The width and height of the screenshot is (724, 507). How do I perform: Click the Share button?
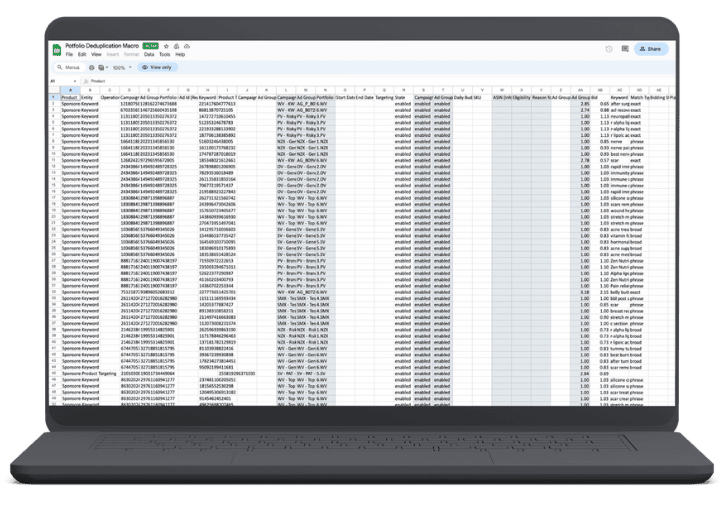tap(649, 48)
